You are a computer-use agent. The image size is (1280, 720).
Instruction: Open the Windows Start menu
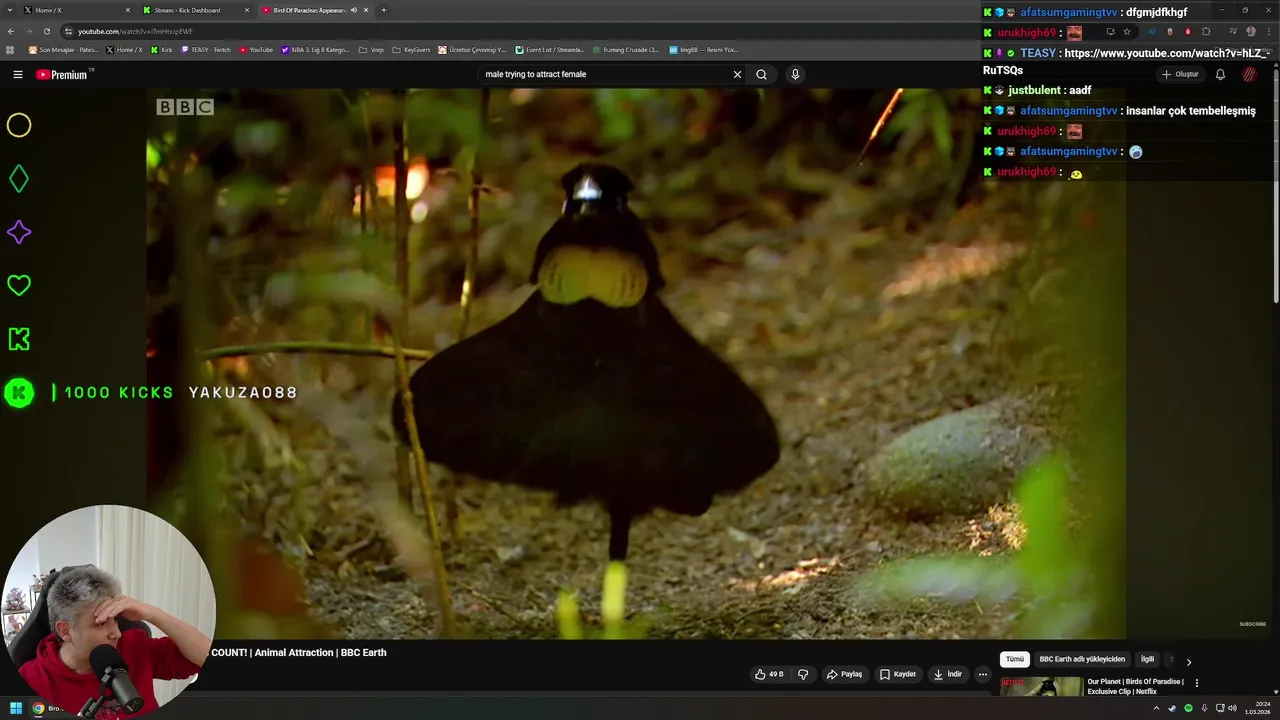tap(16, 708)
